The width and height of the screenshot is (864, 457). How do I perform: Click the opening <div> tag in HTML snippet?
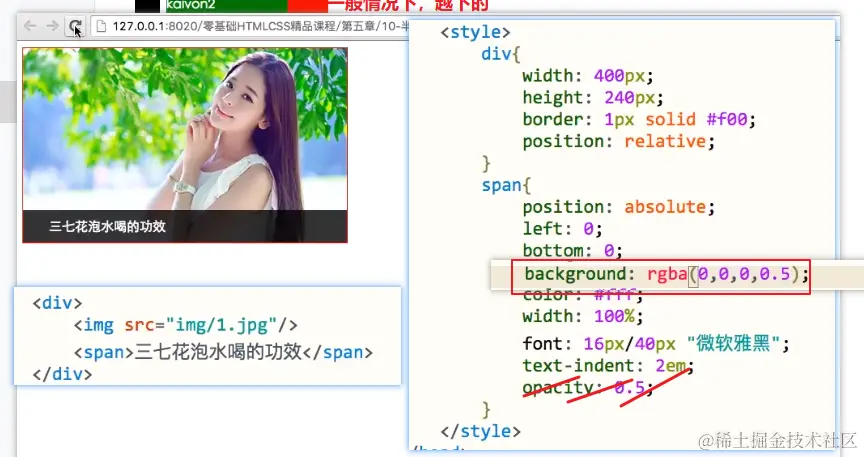[57, 303]
